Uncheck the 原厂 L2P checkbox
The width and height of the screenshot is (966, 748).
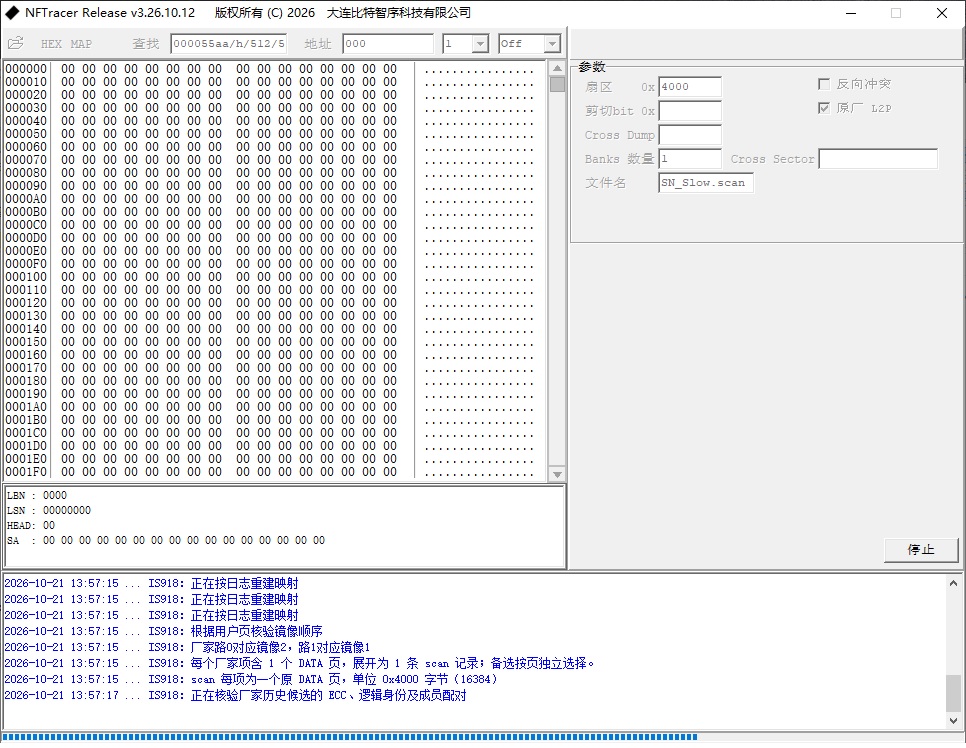click(x=824, y=108)
